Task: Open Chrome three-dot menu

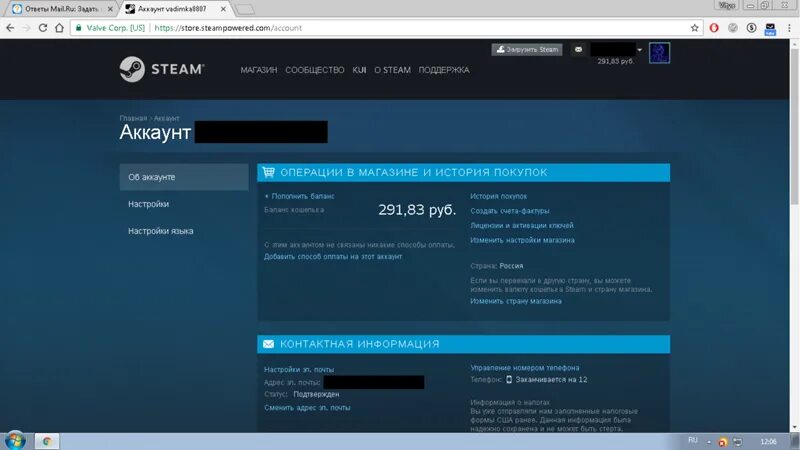Action: pos(789,28)
